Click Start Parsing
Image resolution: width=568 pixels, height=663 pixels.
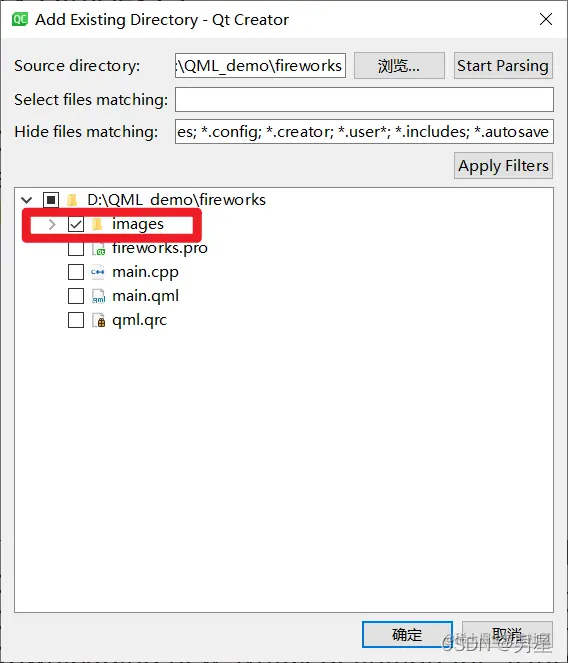click(503, 66)
